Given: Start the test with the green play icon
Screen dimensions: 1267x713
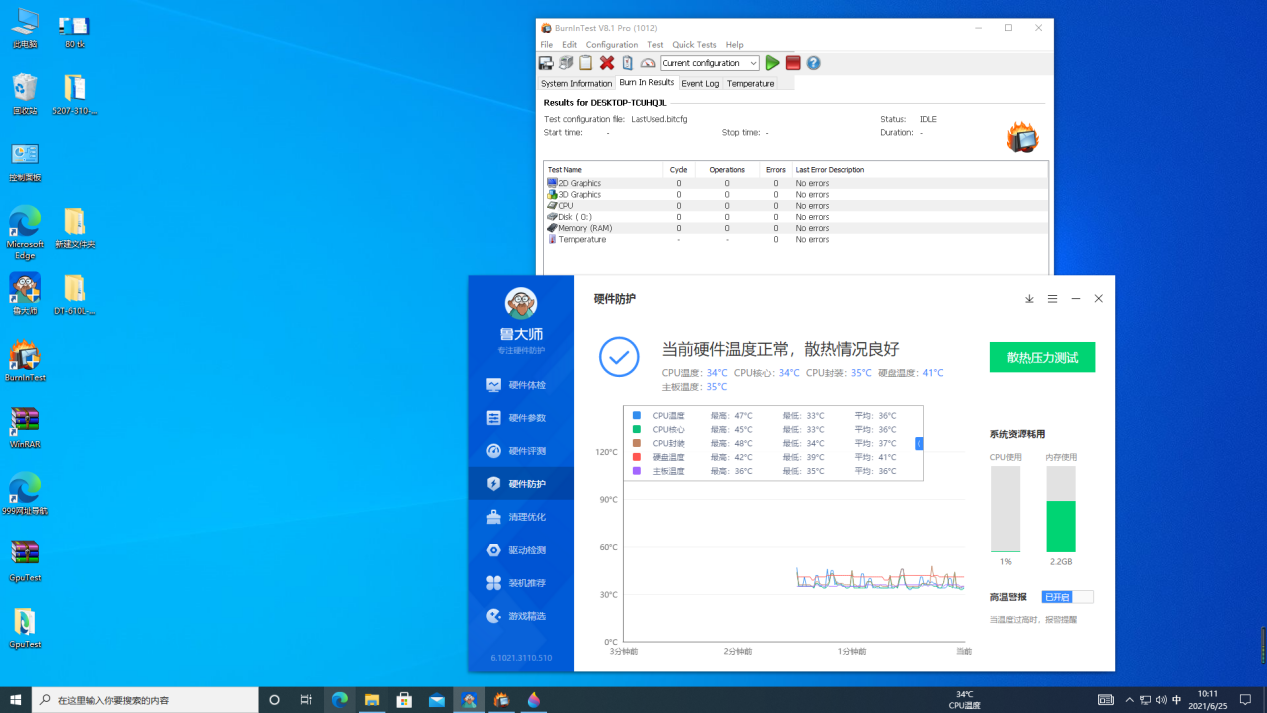Looking at the screenshot, I should [771, 62].
